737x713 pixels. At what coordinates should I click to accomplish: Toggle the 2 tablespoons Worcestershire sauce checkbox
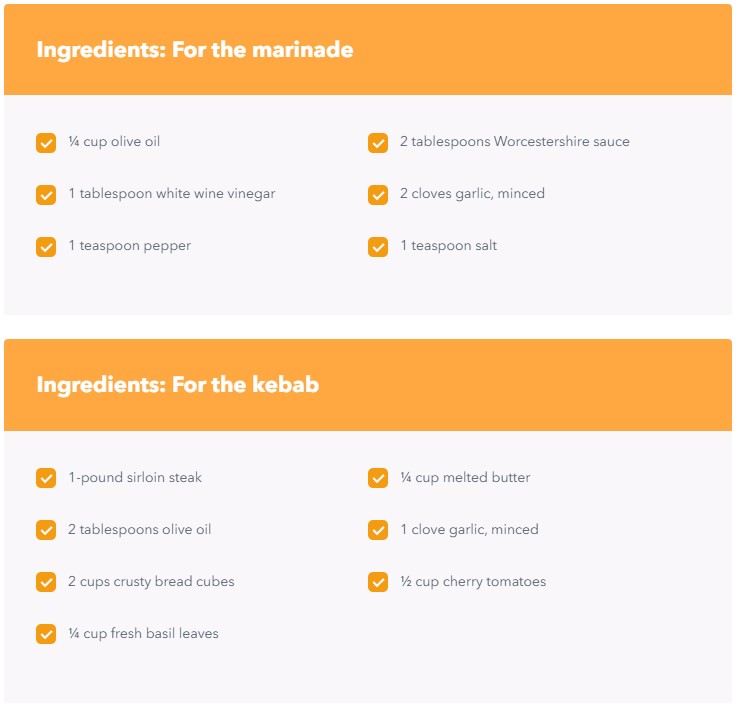378,143
